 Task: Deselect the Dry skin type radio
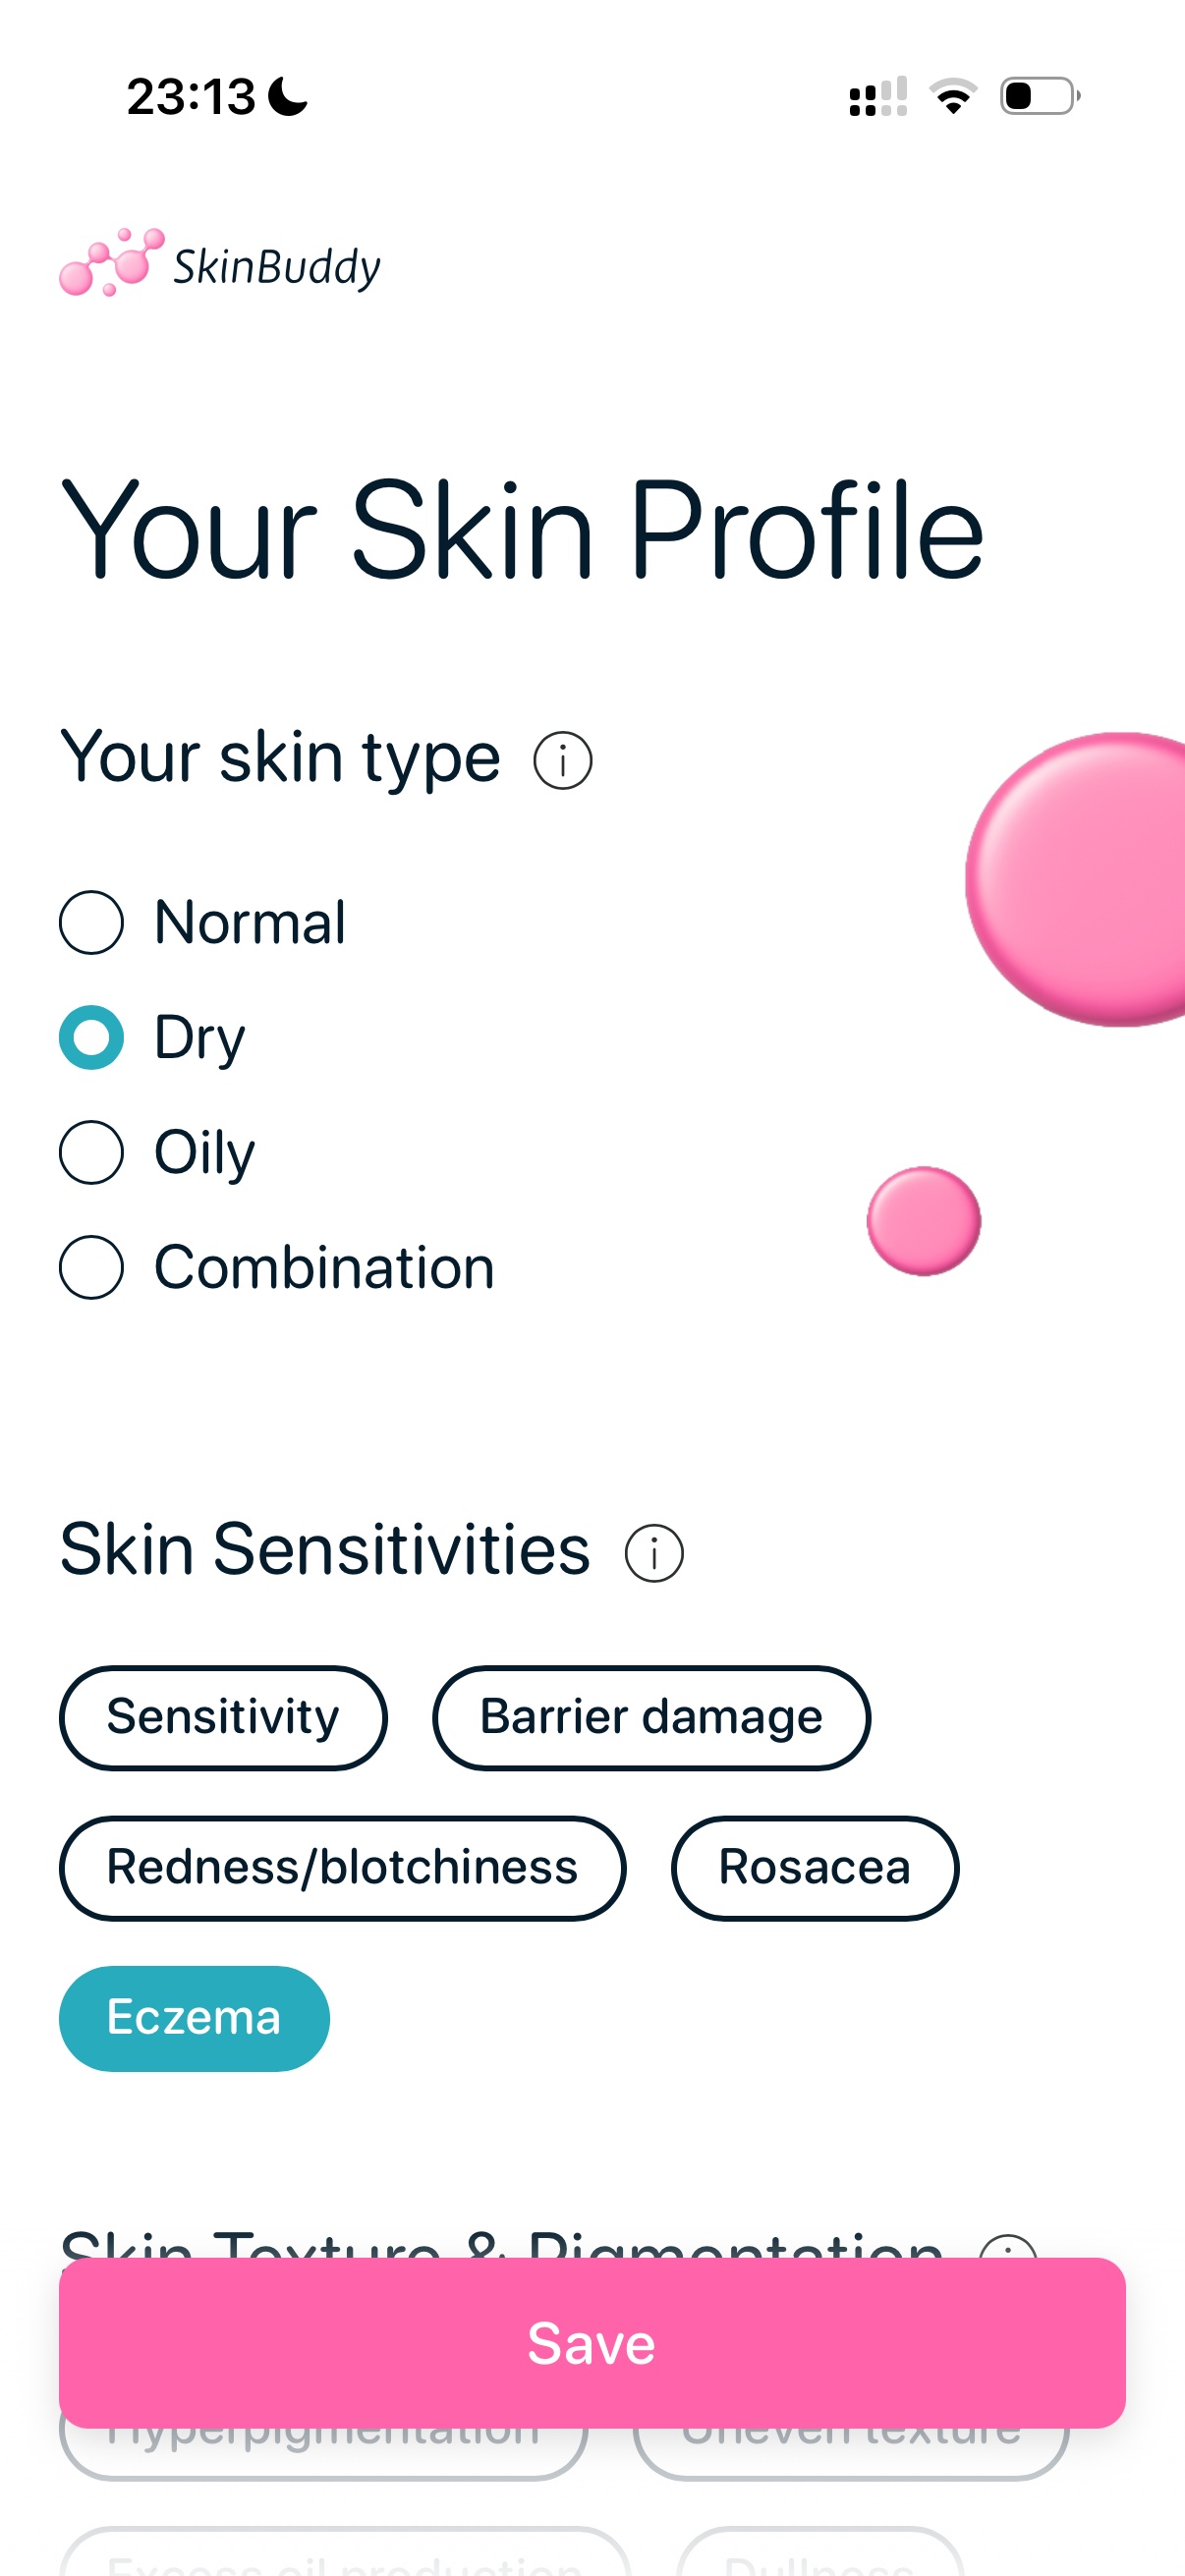tap(91, 1037)
